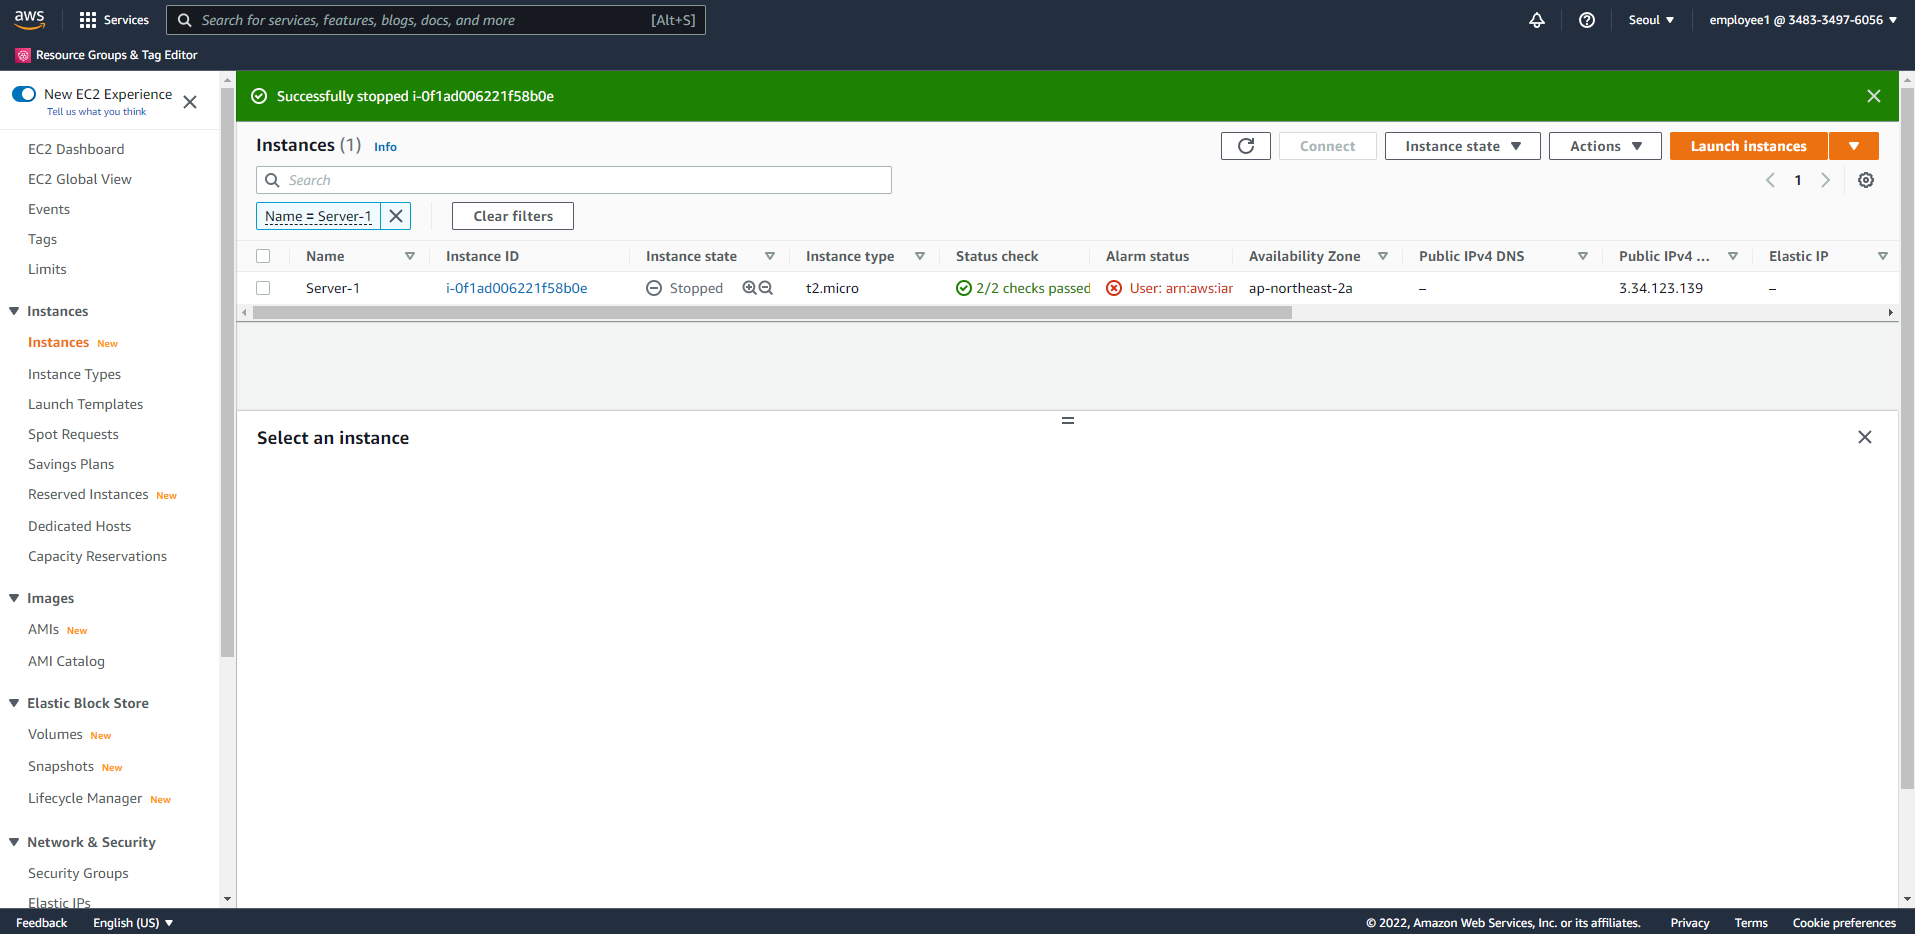Viewport: 1915px width, 934px height.
Task: Open Security Groups page
Action: (78, 873)
